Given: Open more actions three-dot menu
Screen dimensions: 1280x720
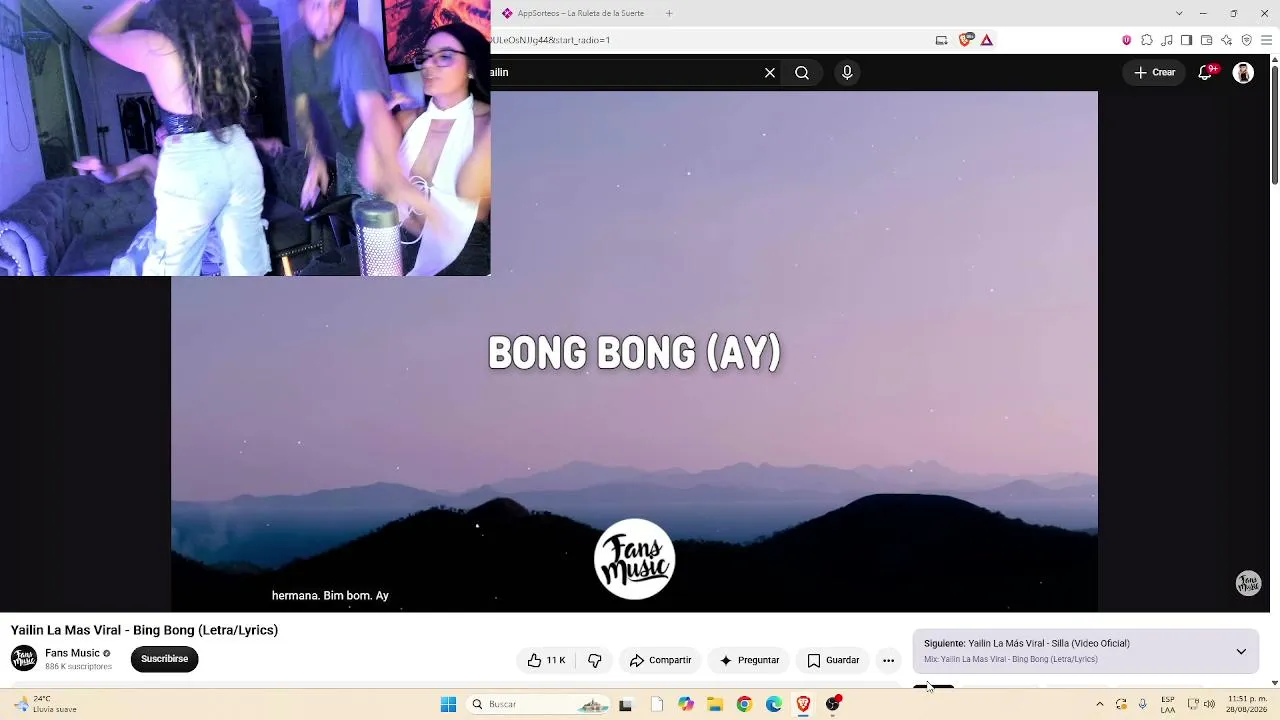Looking at the screenshot, I should point(888,660).
